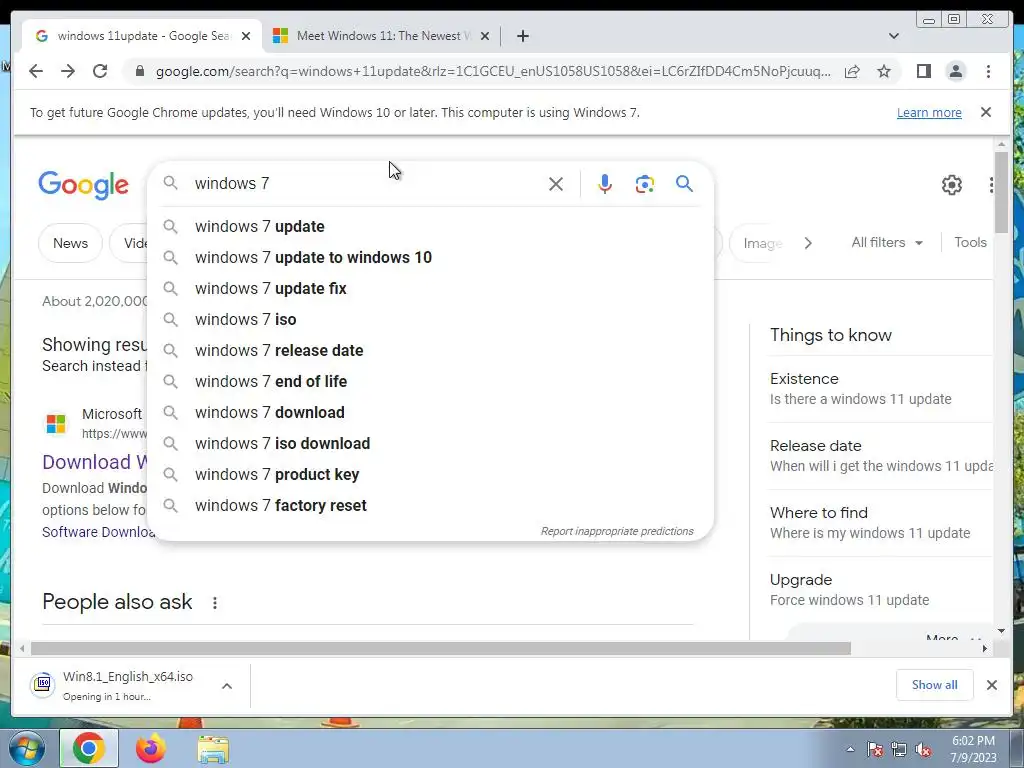1024x768 pixels.
Task: Choose suggestion windows 7 update
Action: pyautogui.click(x=431, y=227)
